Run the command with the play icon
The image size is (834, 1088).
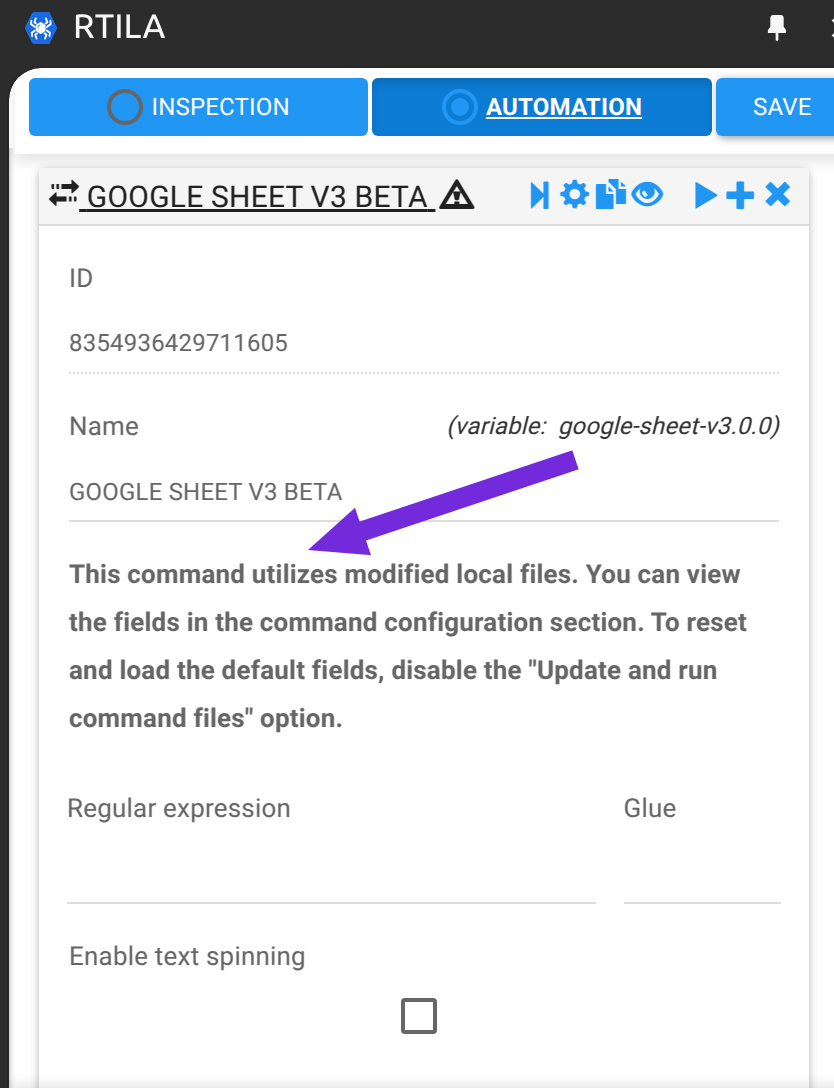coord(706,196)
